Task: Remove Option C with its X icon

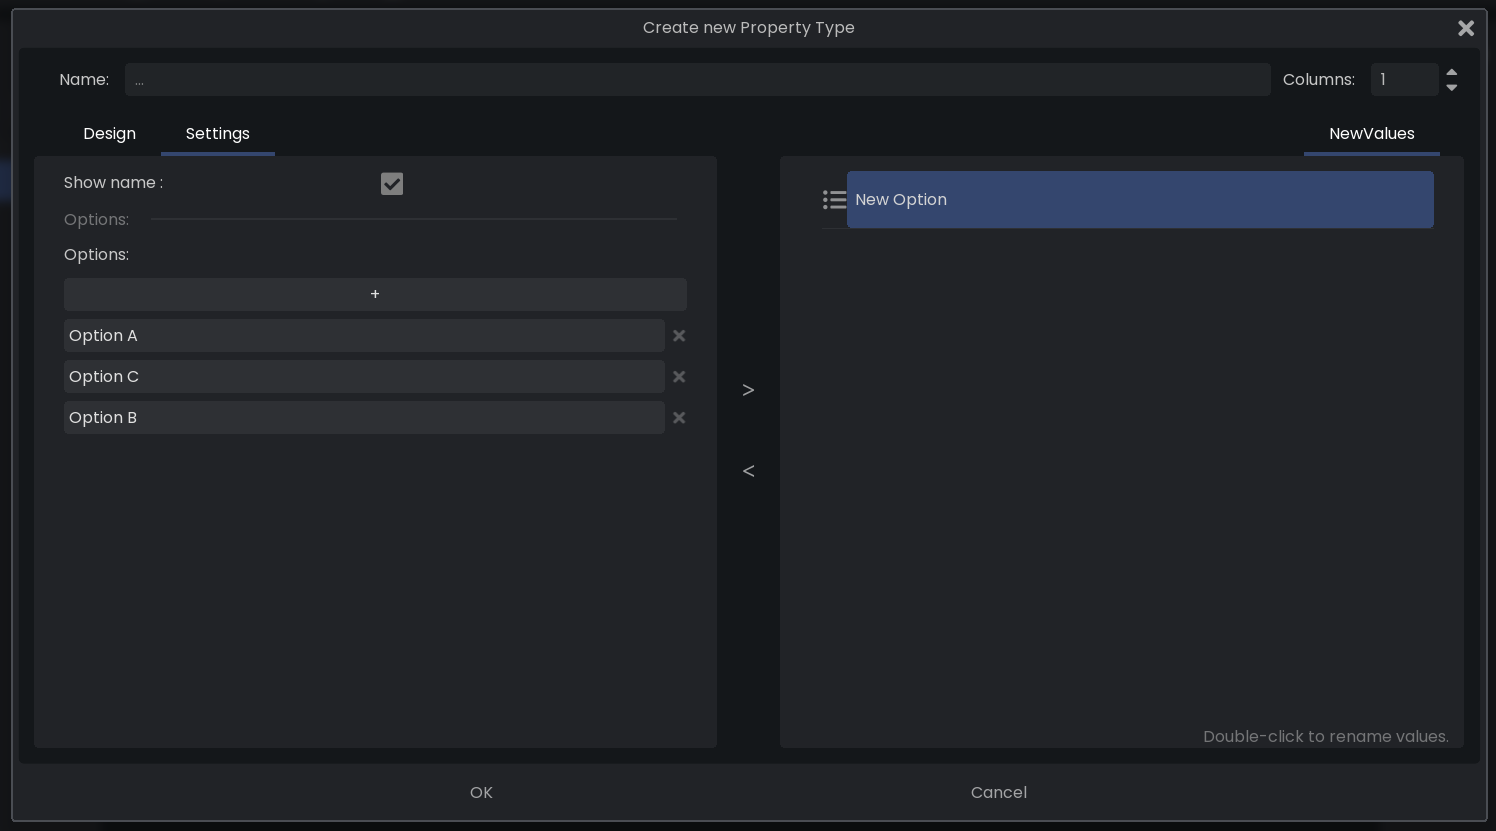Action: (679, 377)
